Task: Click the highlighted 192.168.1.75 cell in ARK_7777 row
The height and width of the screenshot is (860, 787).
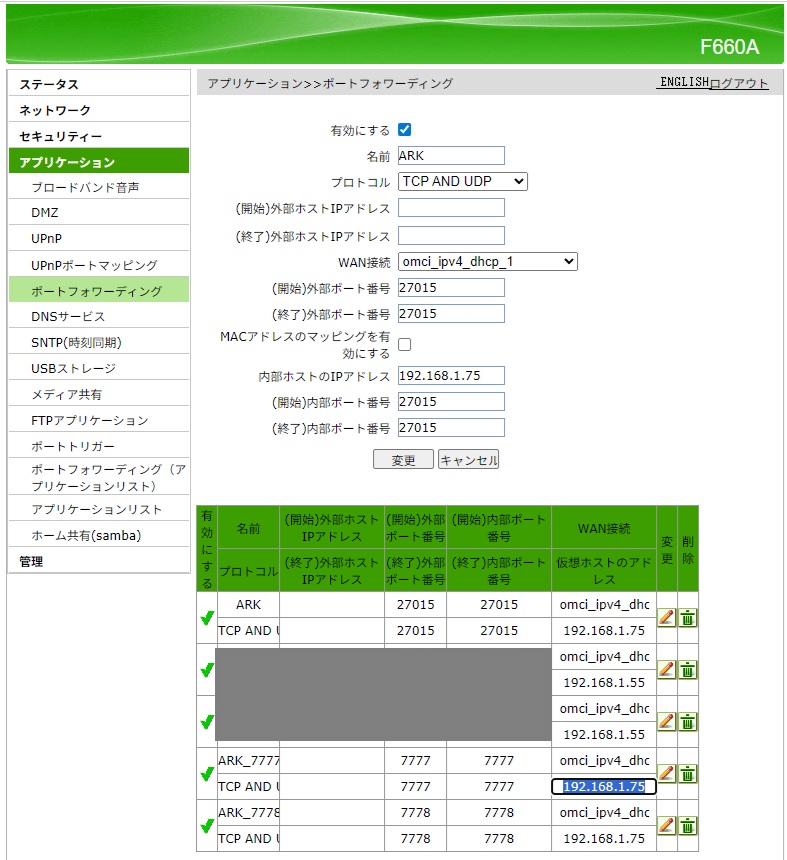Action: click(x=604, y=787)
